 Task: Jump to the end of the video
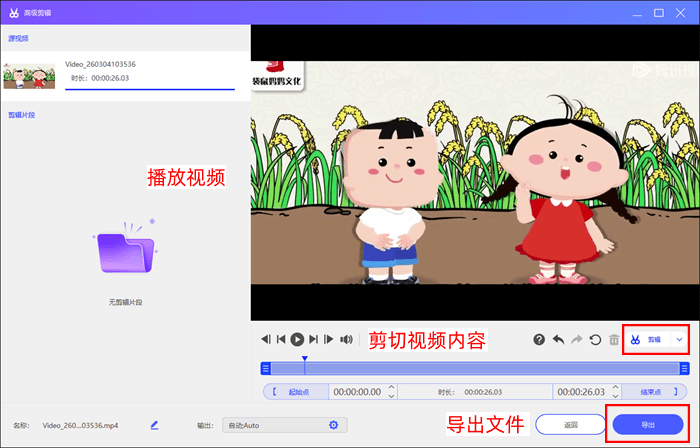pos(313,340)
